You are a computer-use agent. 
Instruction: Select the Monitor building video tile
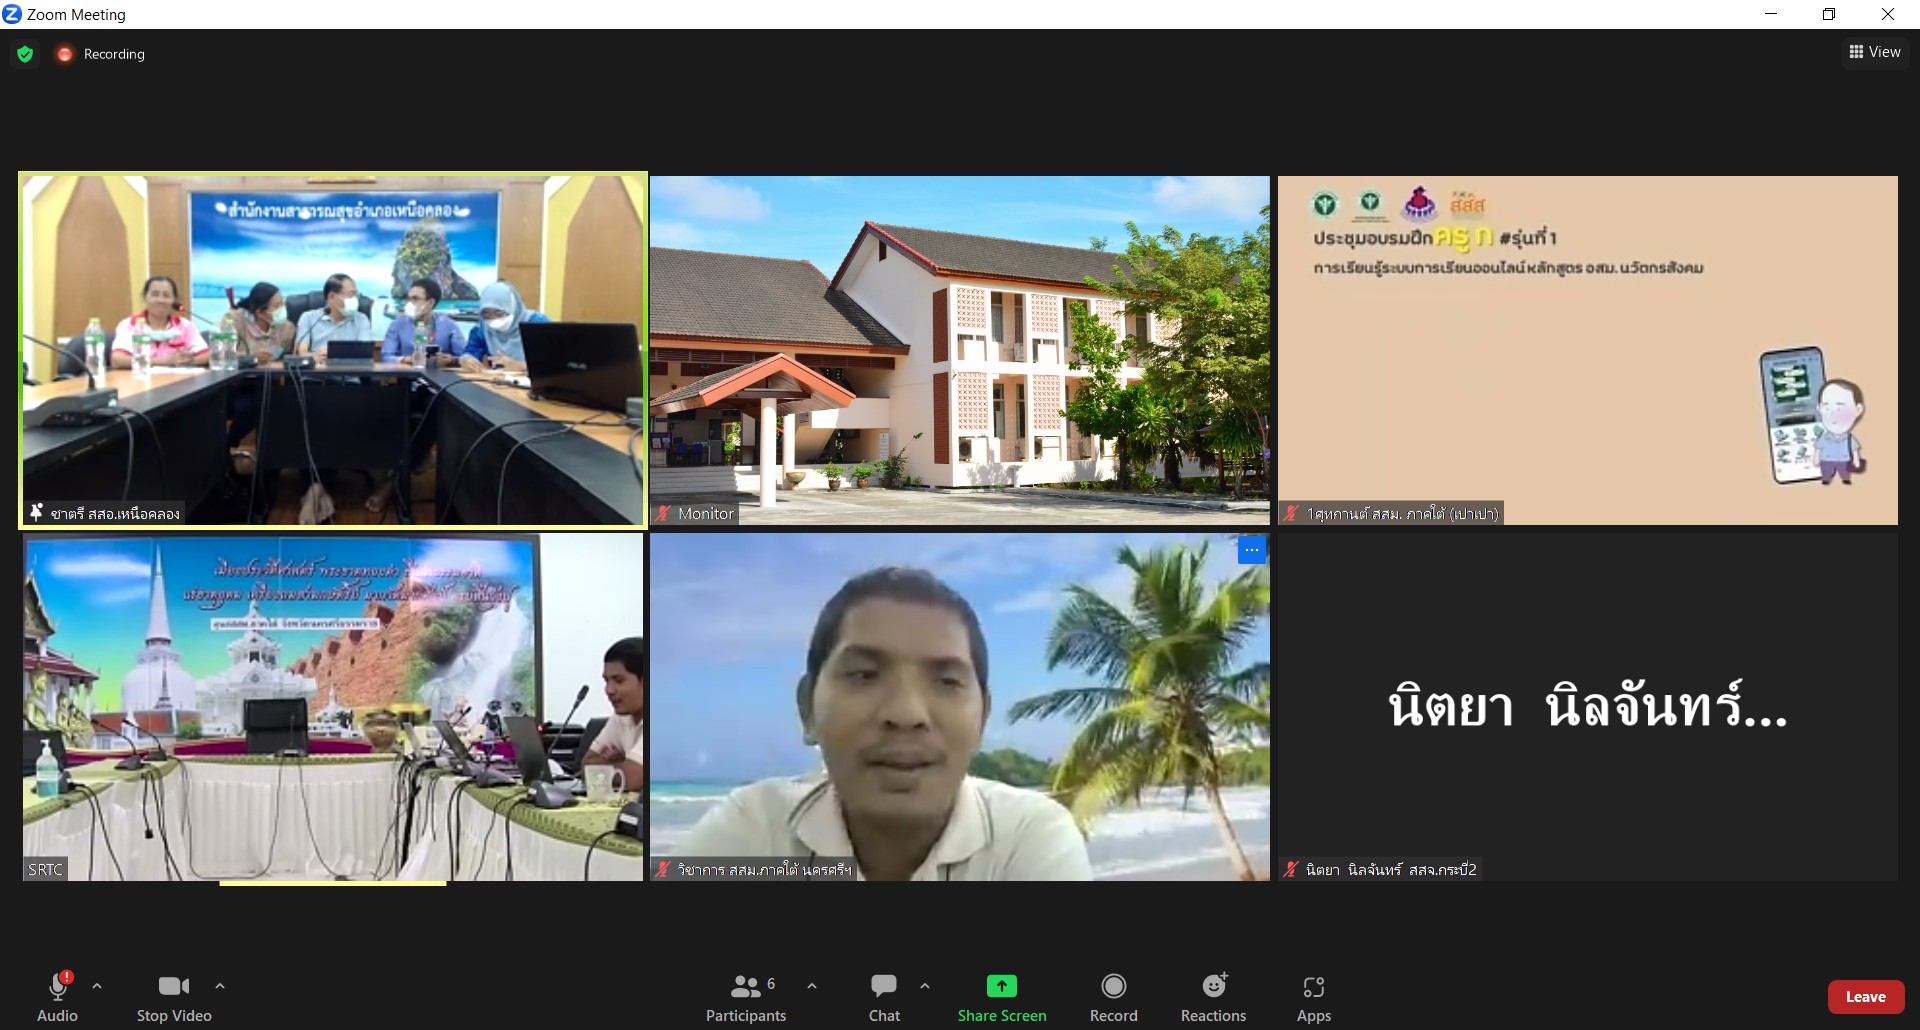[x=959, y=350]
